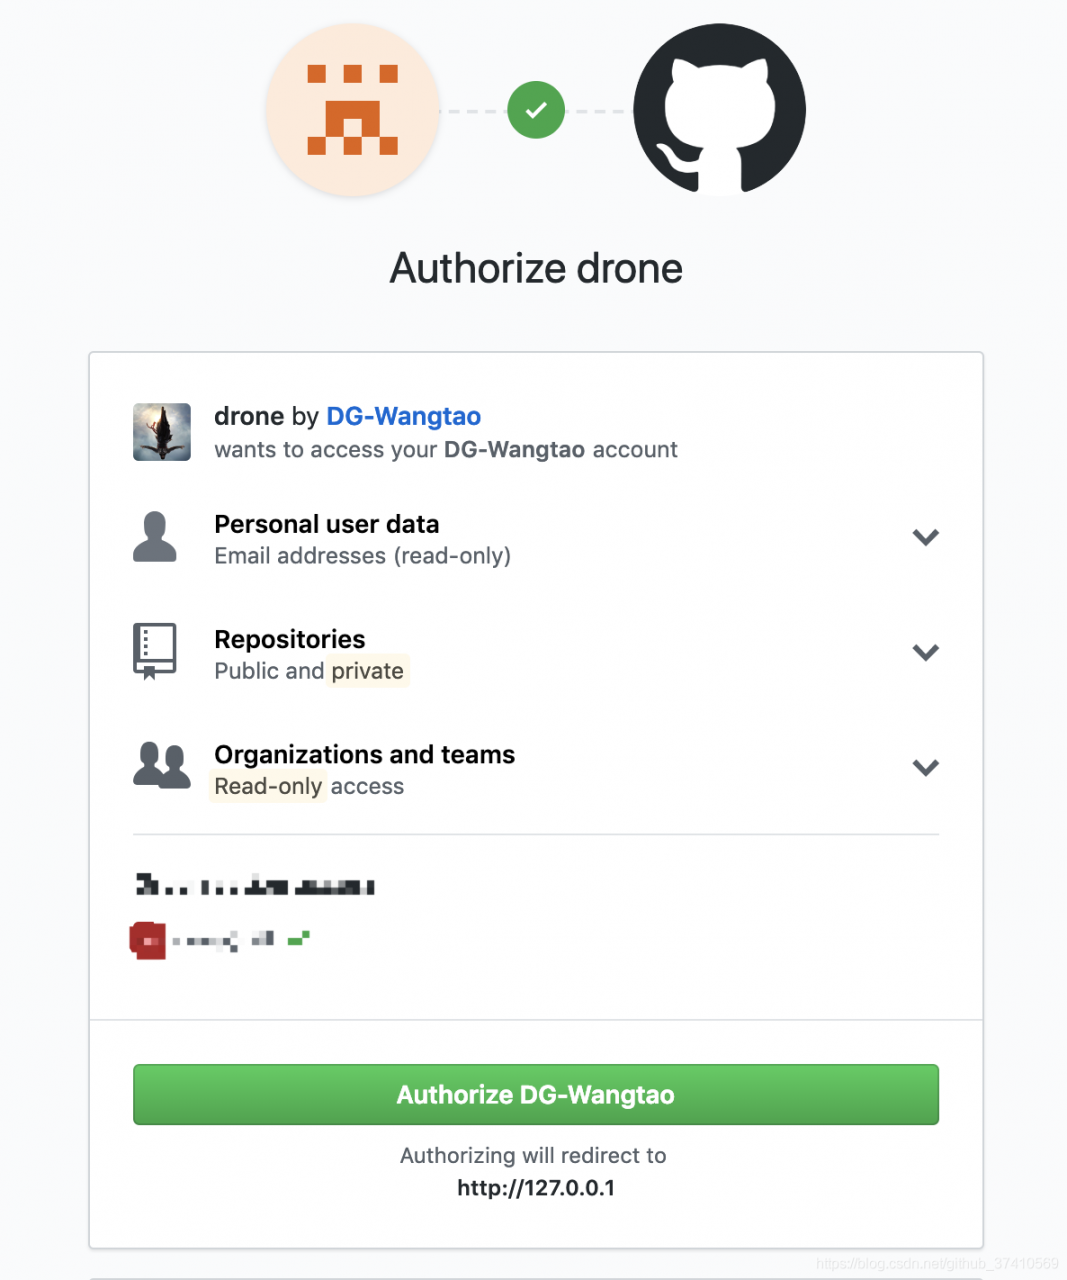Click the Authorize DG-Wangtao button
Image resolution: width=1067 pixels, height=1280 pixels.
point(536,1095)
